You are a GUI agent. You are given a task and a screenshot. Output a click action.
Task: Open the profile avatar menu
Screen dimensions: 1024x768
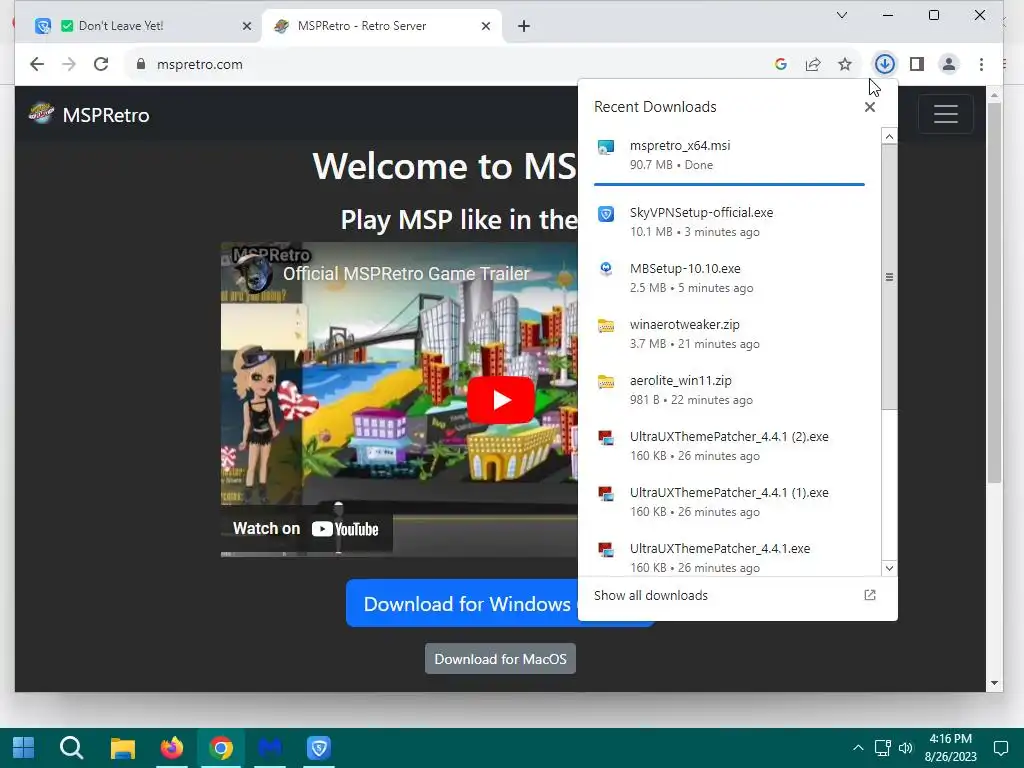pyautogui.click(x=949, y=64)
